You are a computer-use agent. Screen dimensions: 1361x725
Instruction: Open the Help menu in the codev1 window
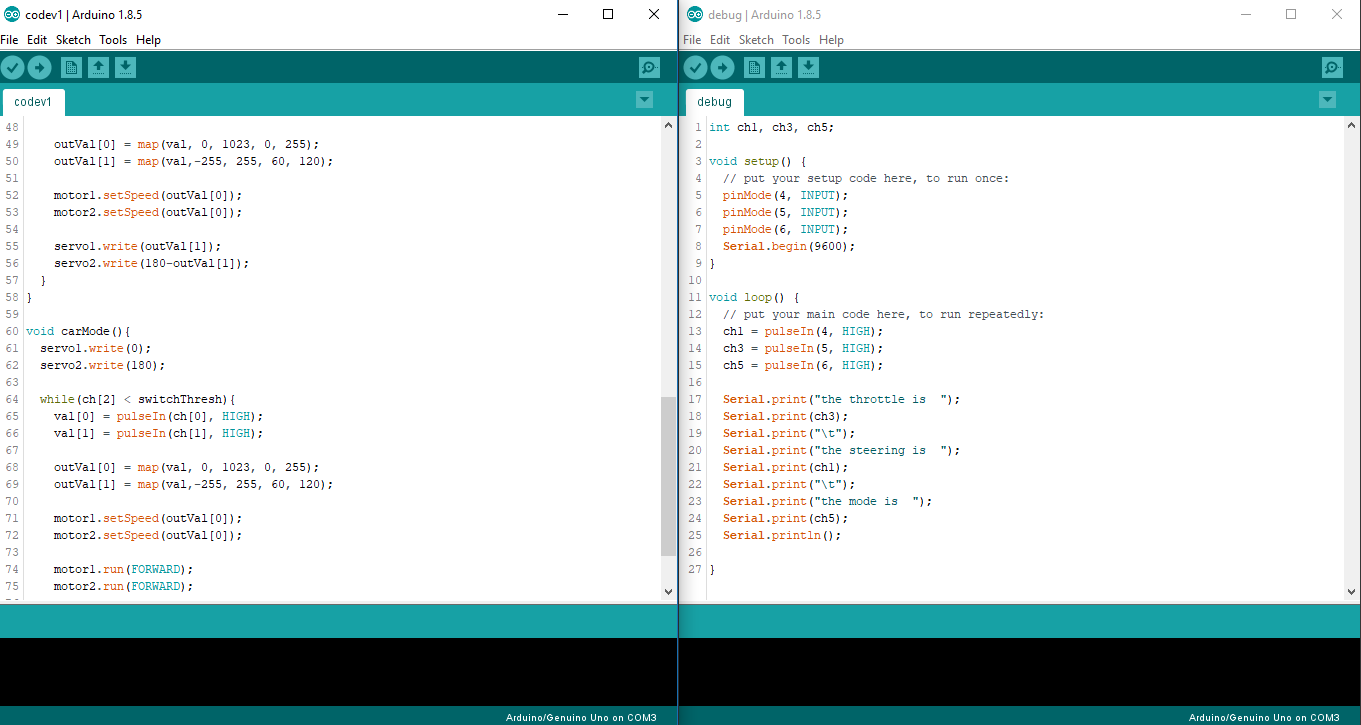[148, 39]
